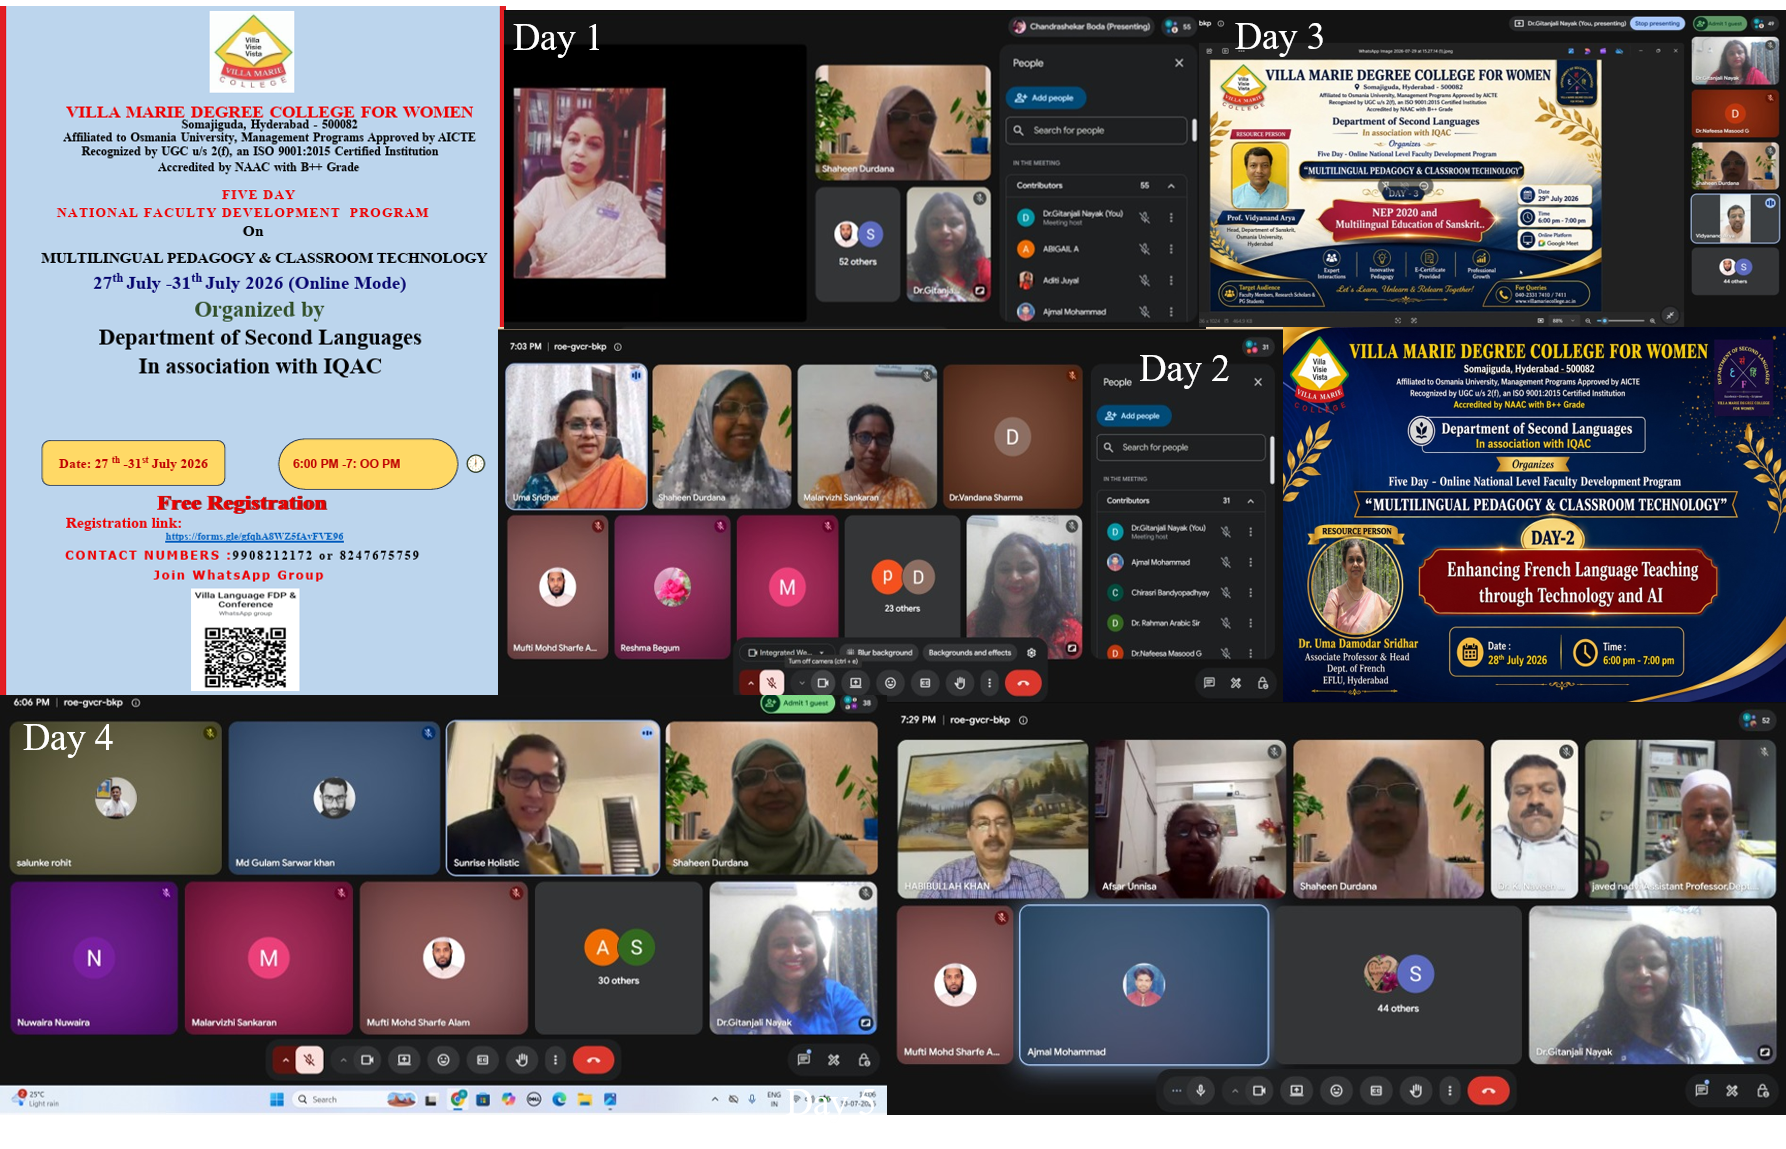The width and height of the screenshot is (1786, 1149).
Task: Toggle captions in the 7:03 PM Day 2 meeting
Action: click(925, 683)
